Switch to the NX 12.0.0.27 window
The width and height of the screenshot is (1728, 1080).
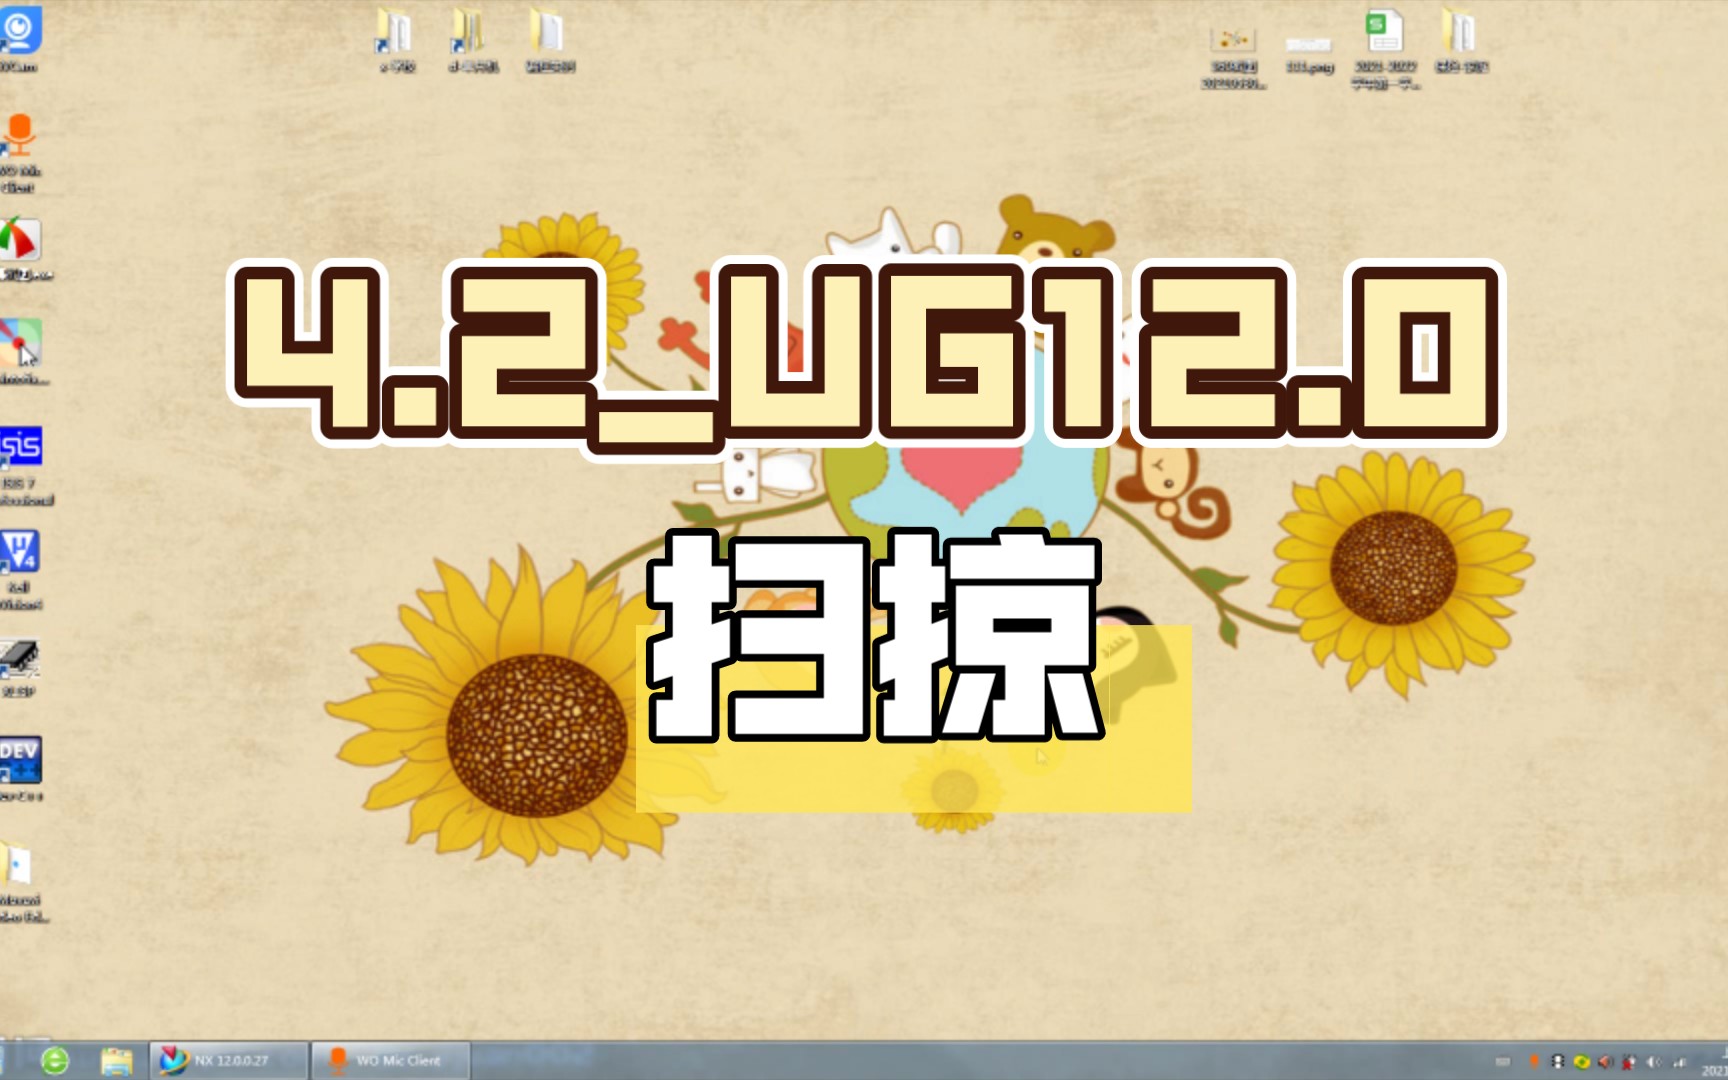(225, 1062)
